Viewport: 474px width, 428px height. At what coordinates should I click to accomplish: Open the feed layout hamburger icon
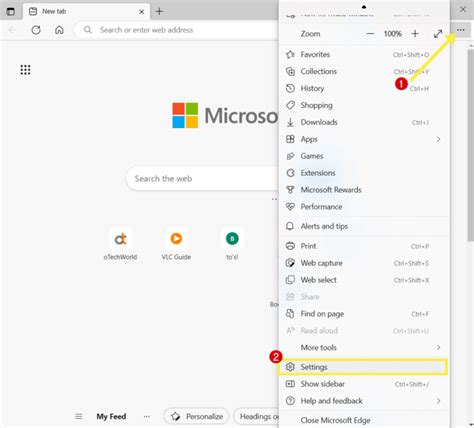(x=79, y=416)
